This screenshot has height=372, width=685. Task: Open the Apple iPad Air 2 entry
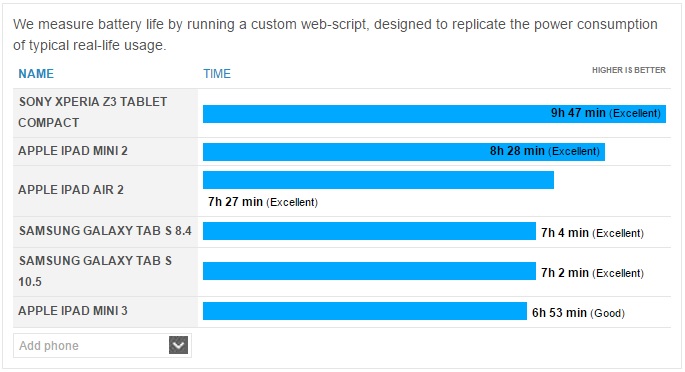(x=71, y=189)
